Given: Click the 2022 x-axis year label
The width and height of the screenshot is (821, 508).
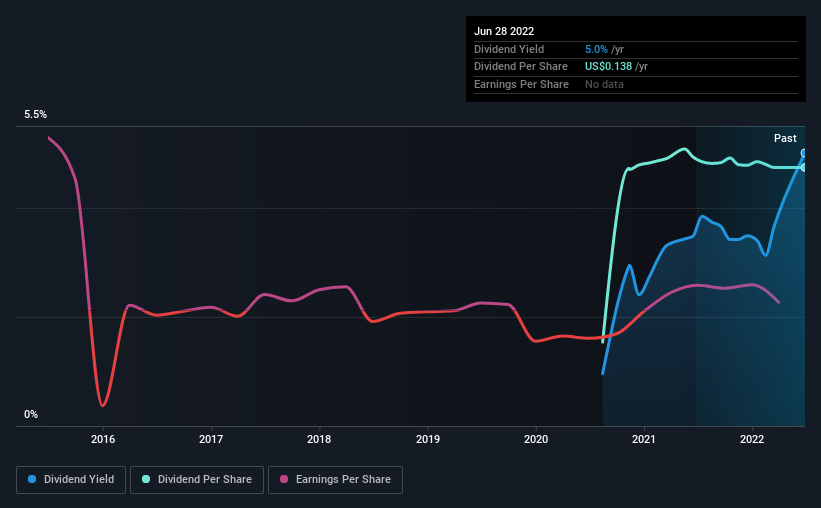Looking at the screenshot, I should [752, 439].
